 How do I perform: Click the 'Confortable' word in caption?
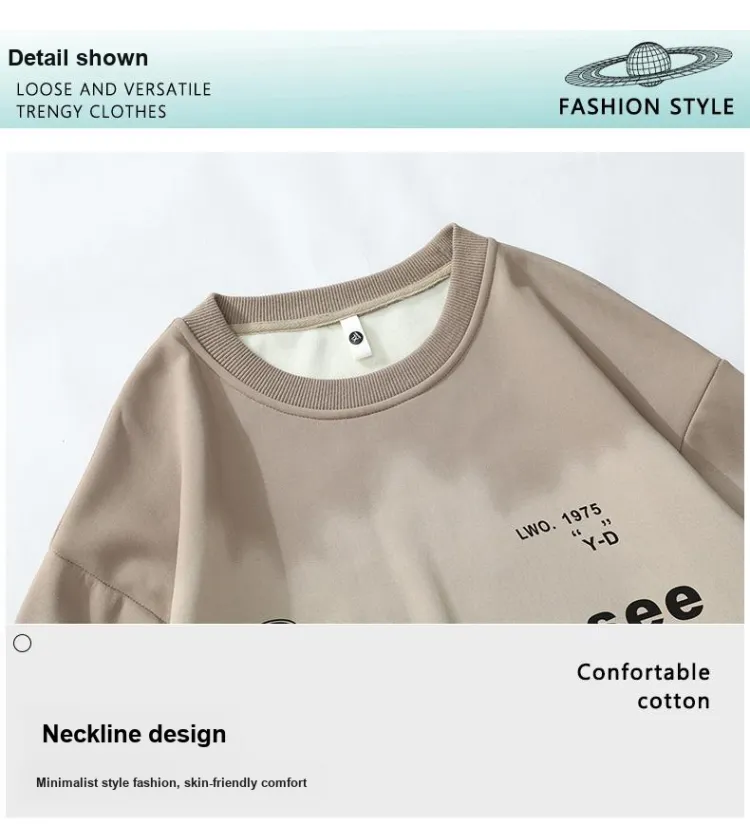[643, 672]
